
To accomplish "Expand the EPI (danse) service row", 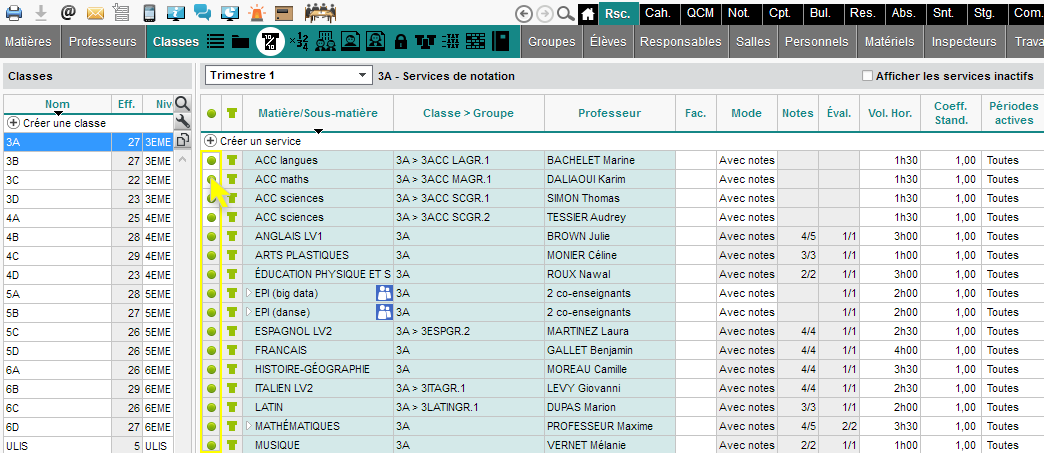I will (249, 312).
